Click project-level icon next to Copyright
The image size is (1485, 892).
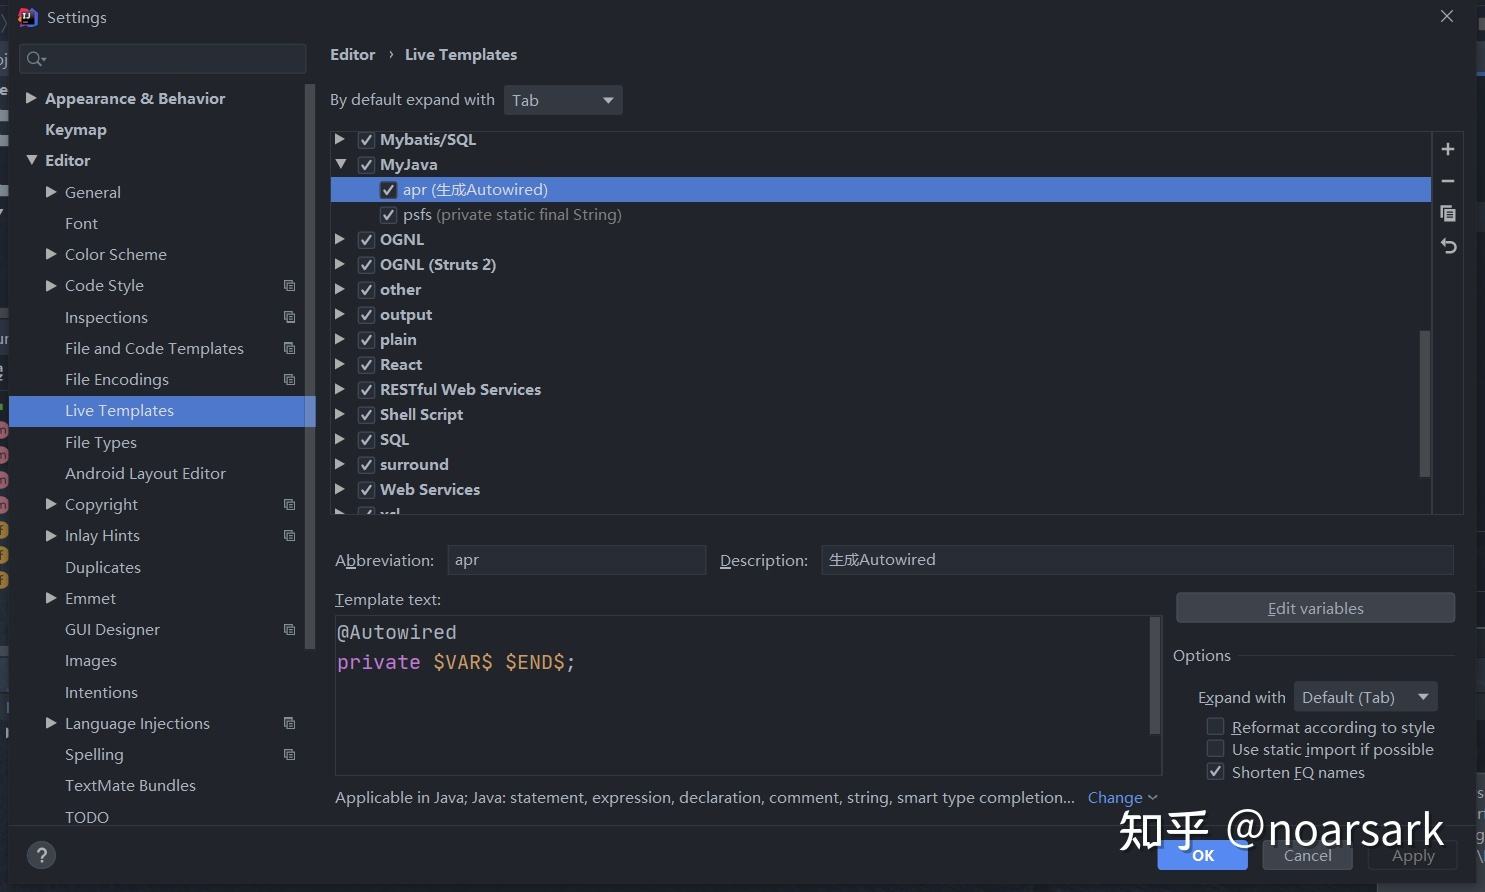coord(289,504)
